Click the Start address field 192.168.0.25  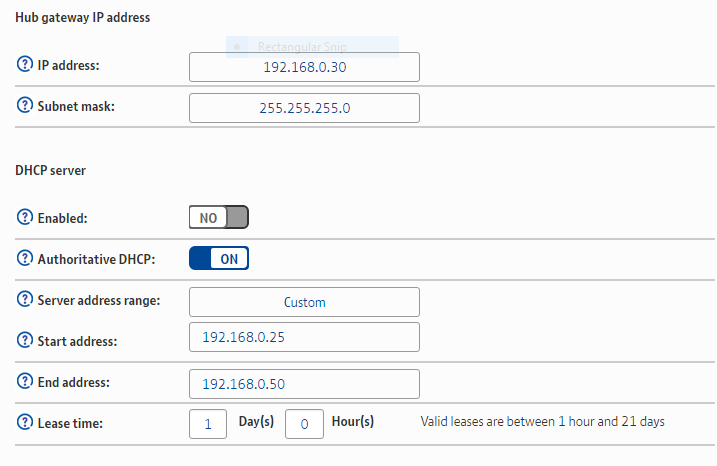(x=304, y=337)
